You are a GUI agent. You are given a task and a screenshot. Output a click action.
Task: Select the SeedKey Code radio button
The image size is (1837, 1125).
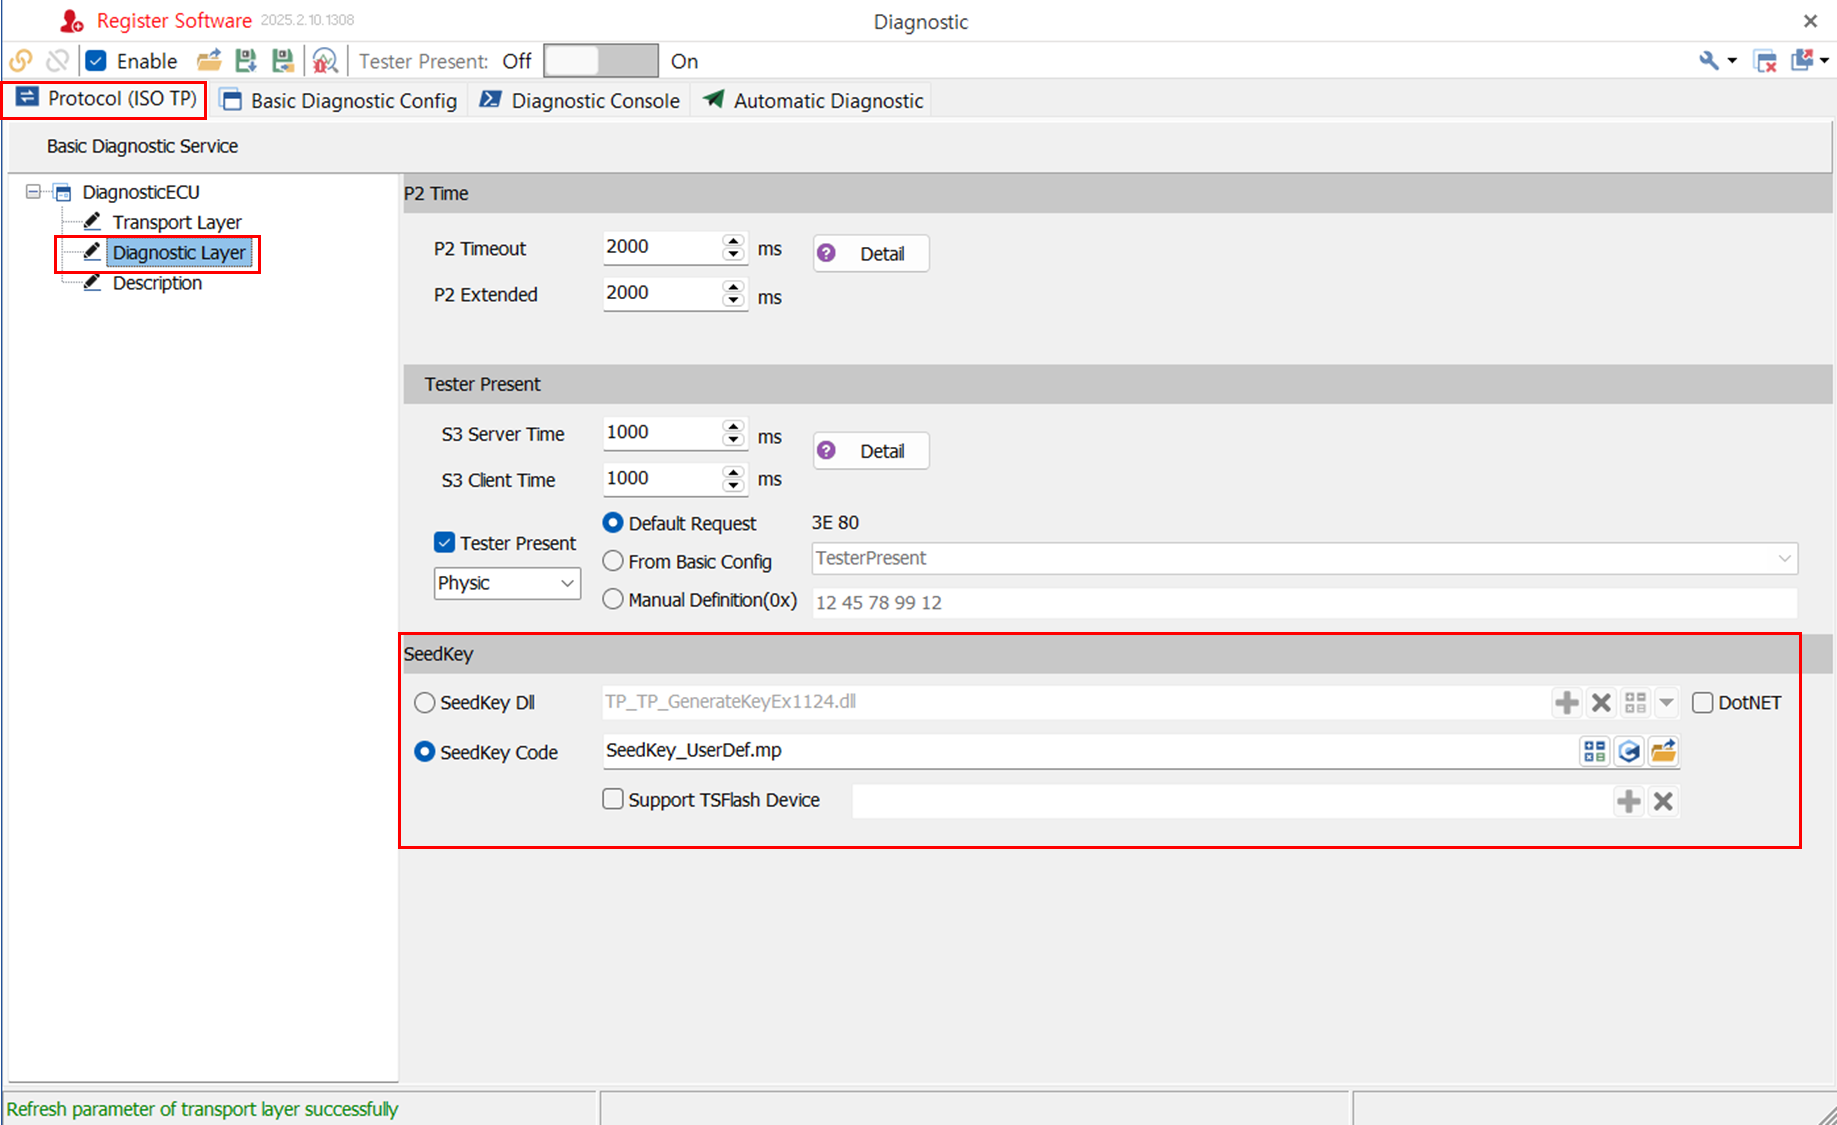point(425,751)
